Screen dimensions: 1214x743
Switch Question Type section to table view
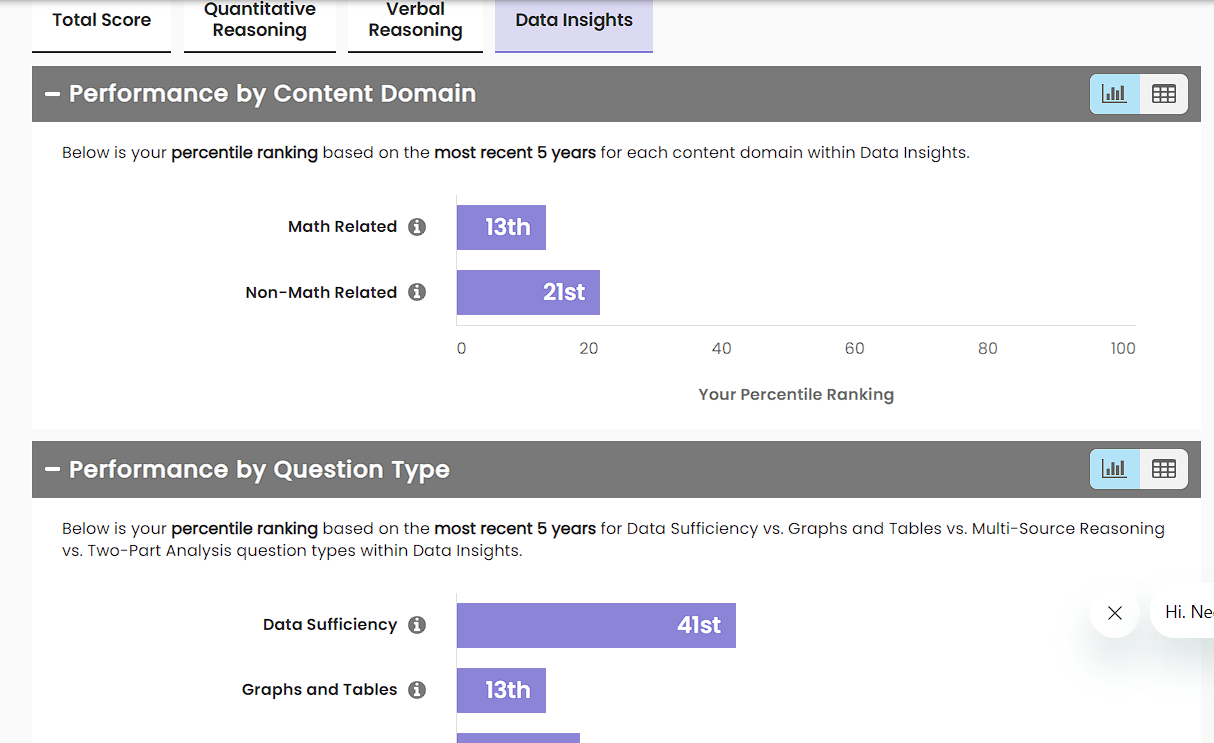1163,469
